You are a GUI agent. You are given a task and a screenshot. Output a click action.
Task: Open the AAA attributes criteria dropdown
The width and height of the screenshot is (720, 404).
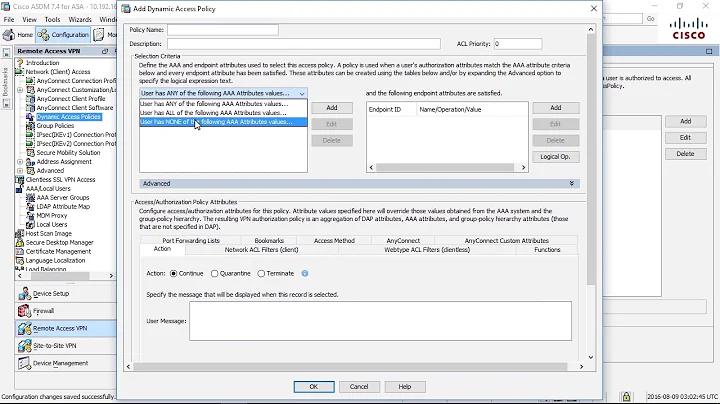tap(223, 93)
